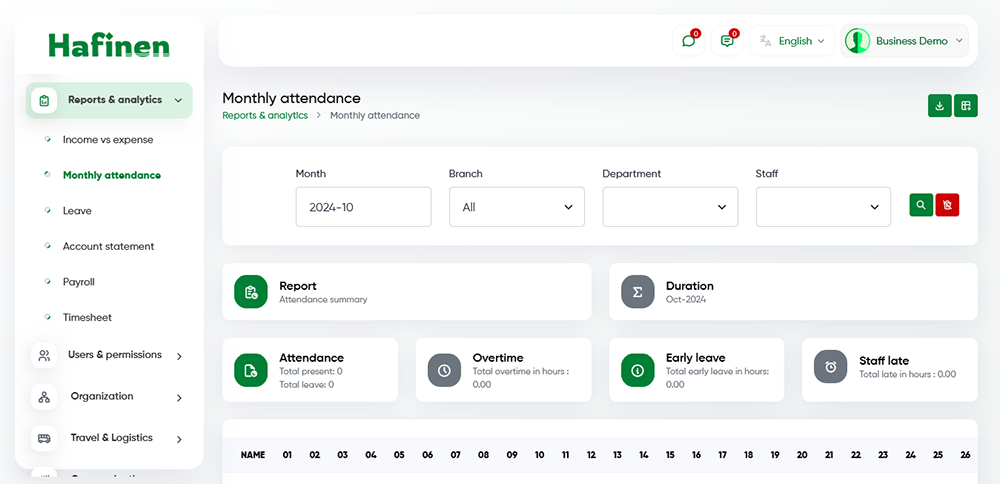1000x484 pixels.
Task: Open the Leave report
Action: coord(77,211)
